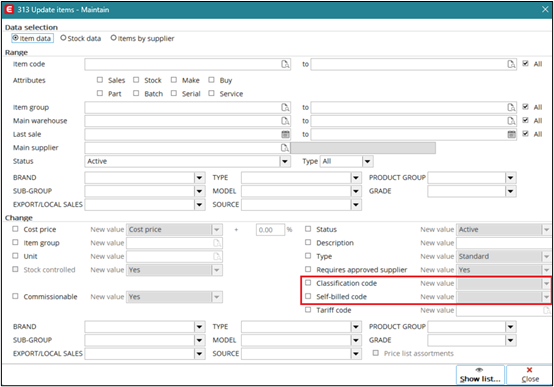The image size is (554, 387).
Task: Tick the Sales attribute checkbox
Action: (x=100, y=80)
